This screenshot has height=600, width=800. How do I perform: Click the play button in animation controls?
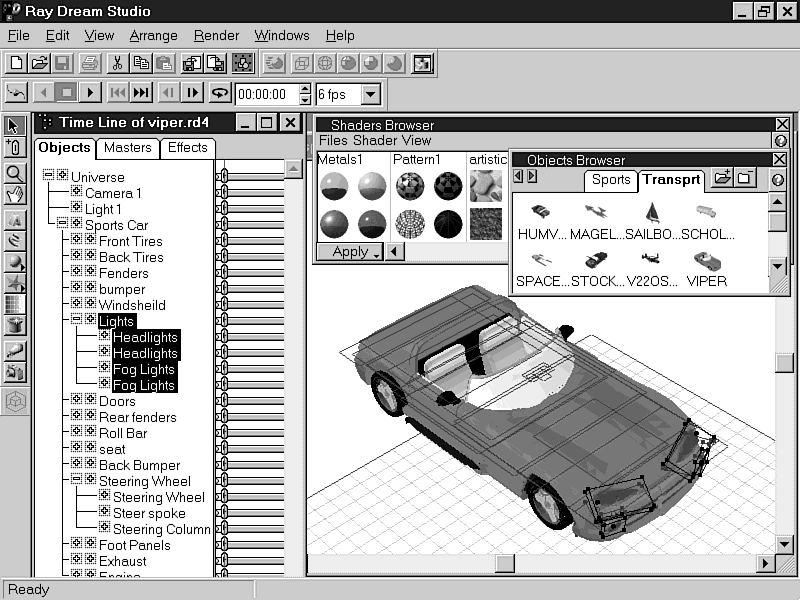point(90,93)
